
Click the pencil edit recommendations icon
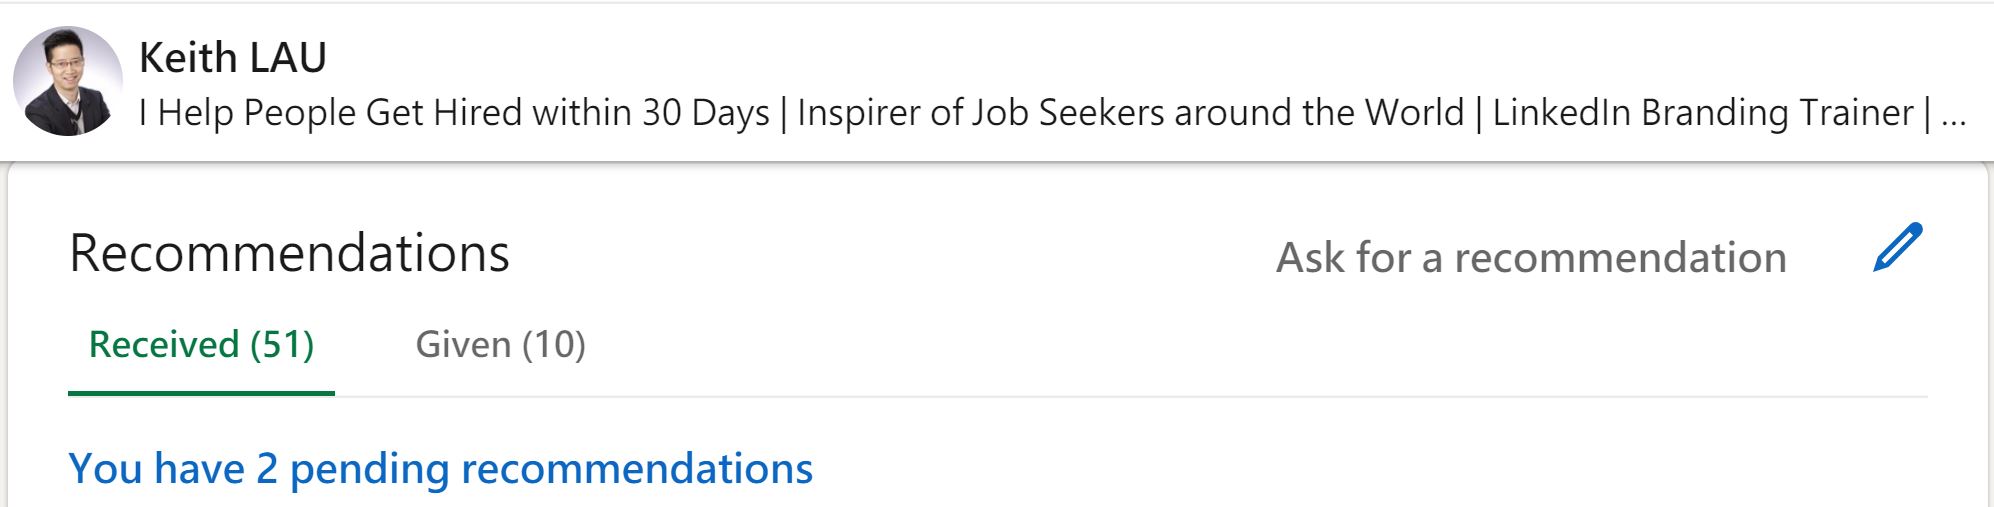click(x=1897, y=248)
